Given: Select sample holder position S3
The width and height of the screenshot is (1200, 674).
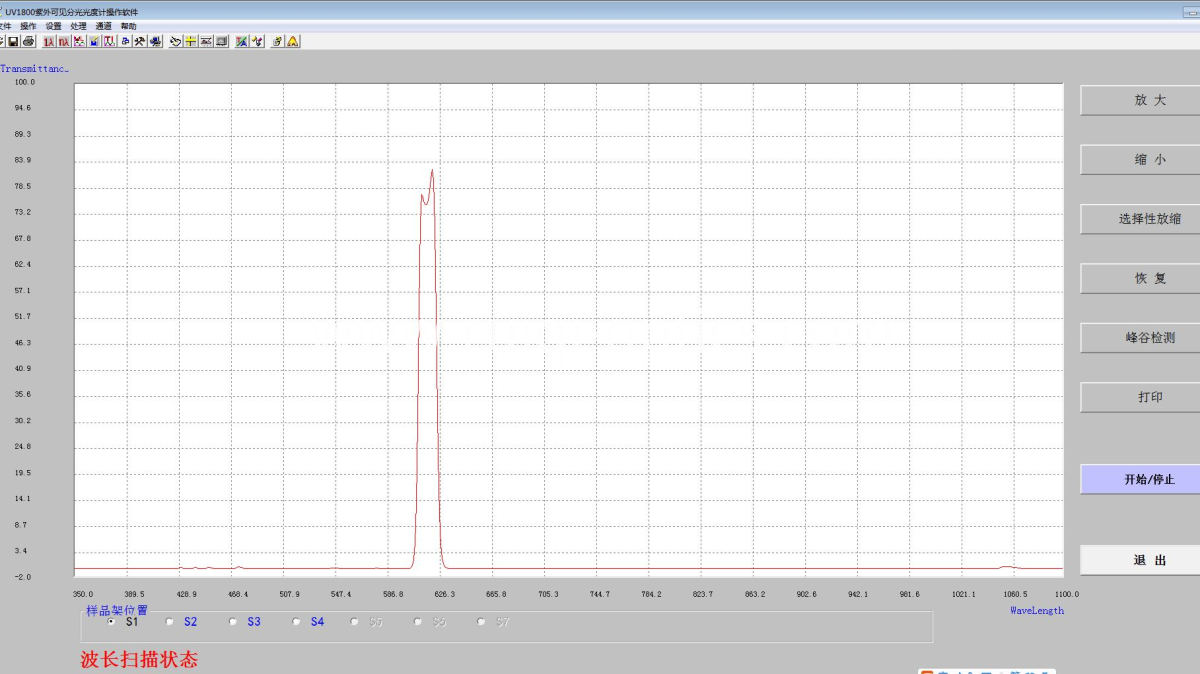Looking at the screenshot, I should (233, 622).
